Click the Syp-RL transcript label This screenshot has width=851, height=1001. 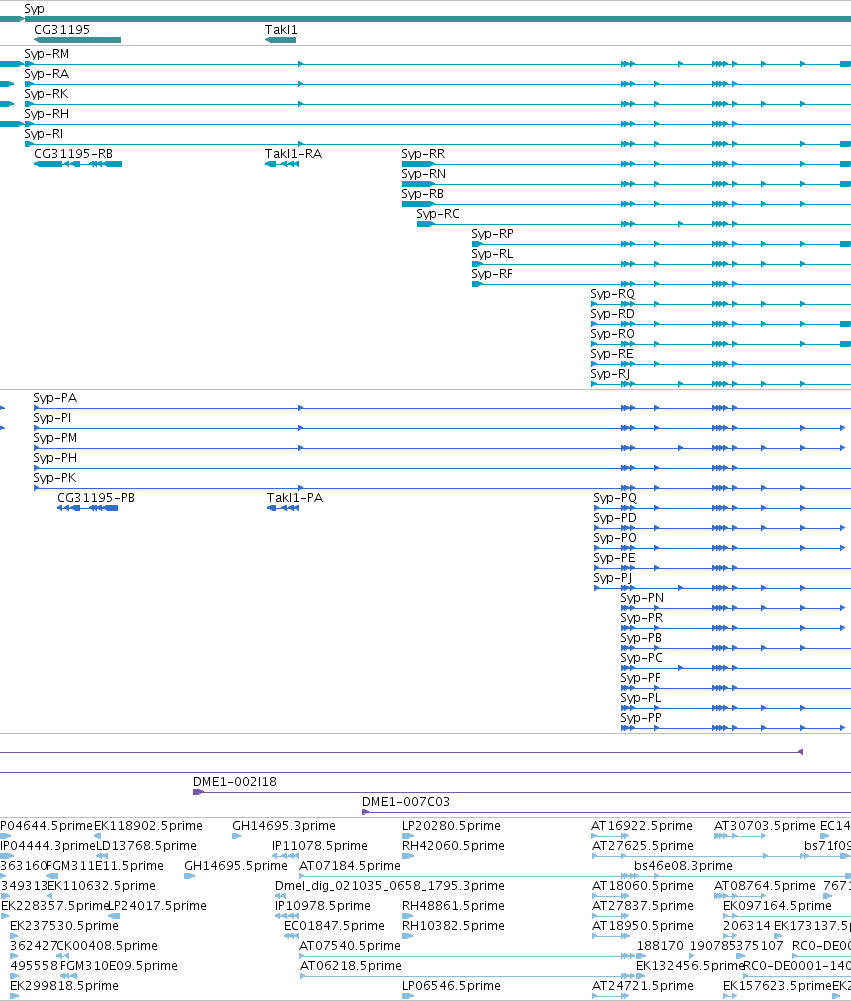pyautogui.click(x=492, y=253)
